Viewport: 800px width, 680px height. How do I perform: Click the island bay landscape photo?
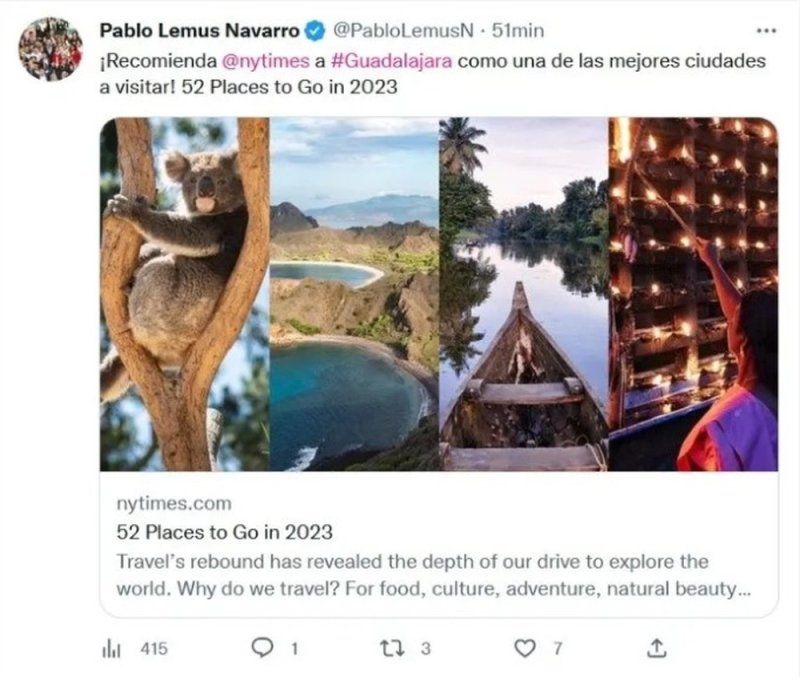(354, 294)
